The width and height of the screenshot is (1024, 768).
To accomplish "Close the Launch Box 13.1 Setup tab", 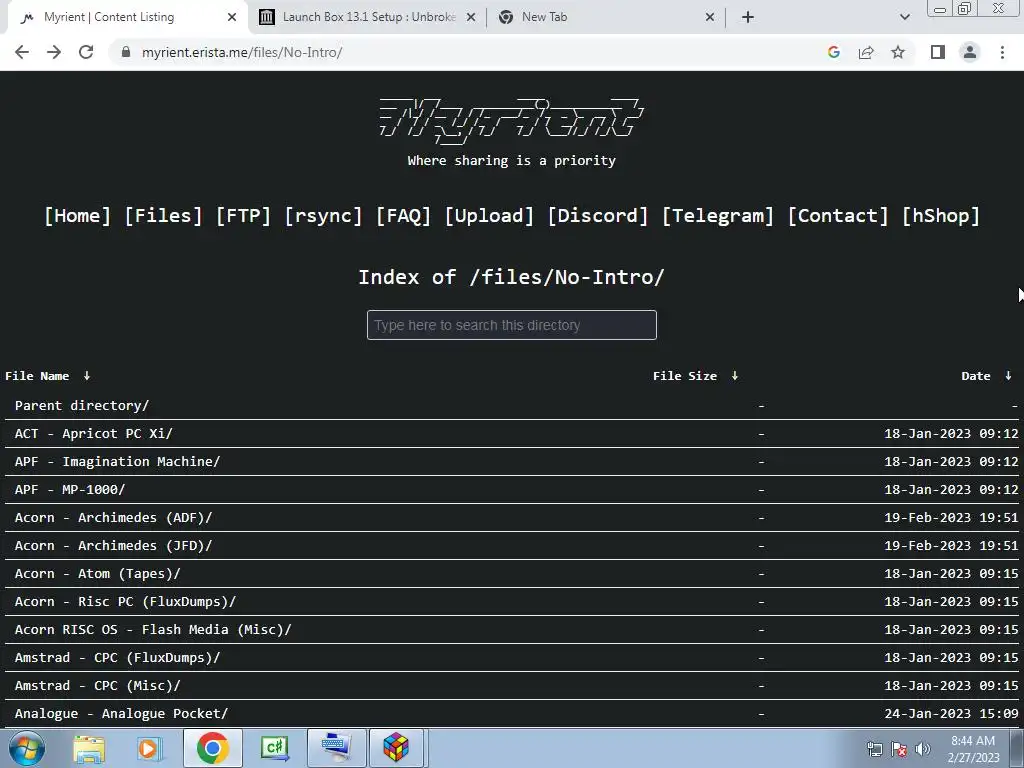I will click(x=471, y=17).
